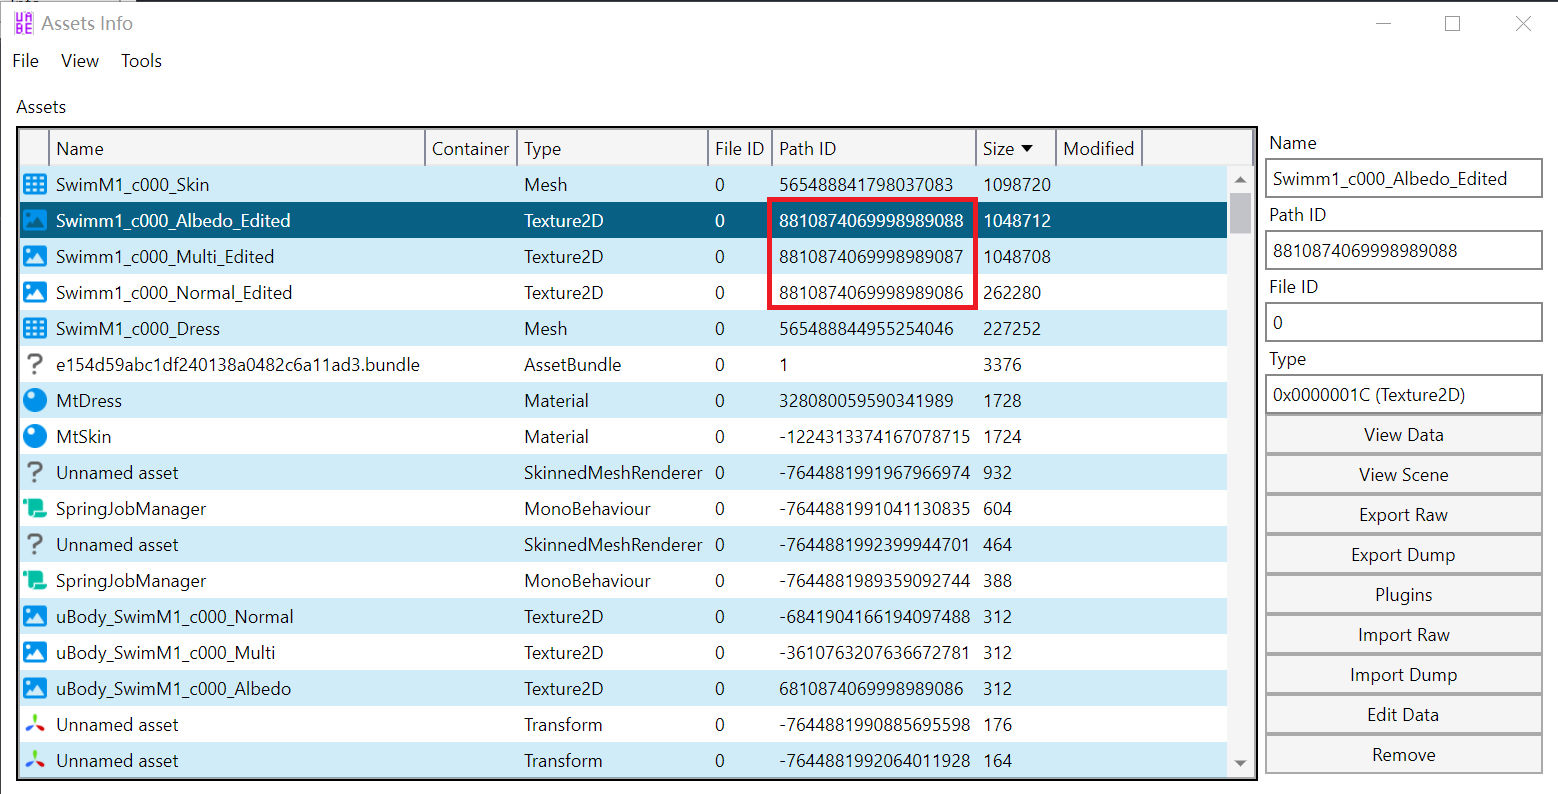1558x794 pixels.
Task: Sort assets by the Name column header
Action: [237, 148]
